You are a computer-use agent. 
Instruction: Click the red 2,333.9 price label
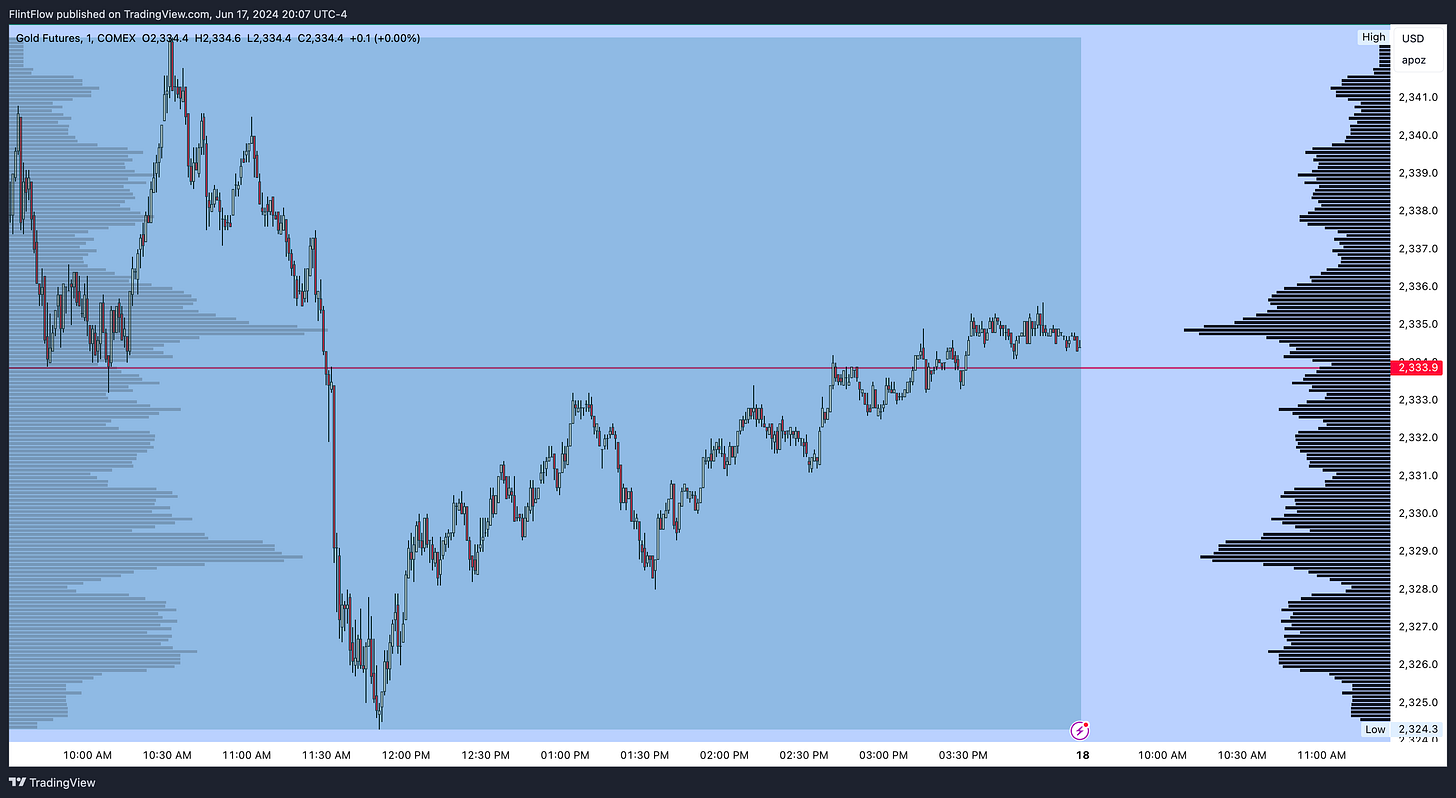pos(1418,368)
